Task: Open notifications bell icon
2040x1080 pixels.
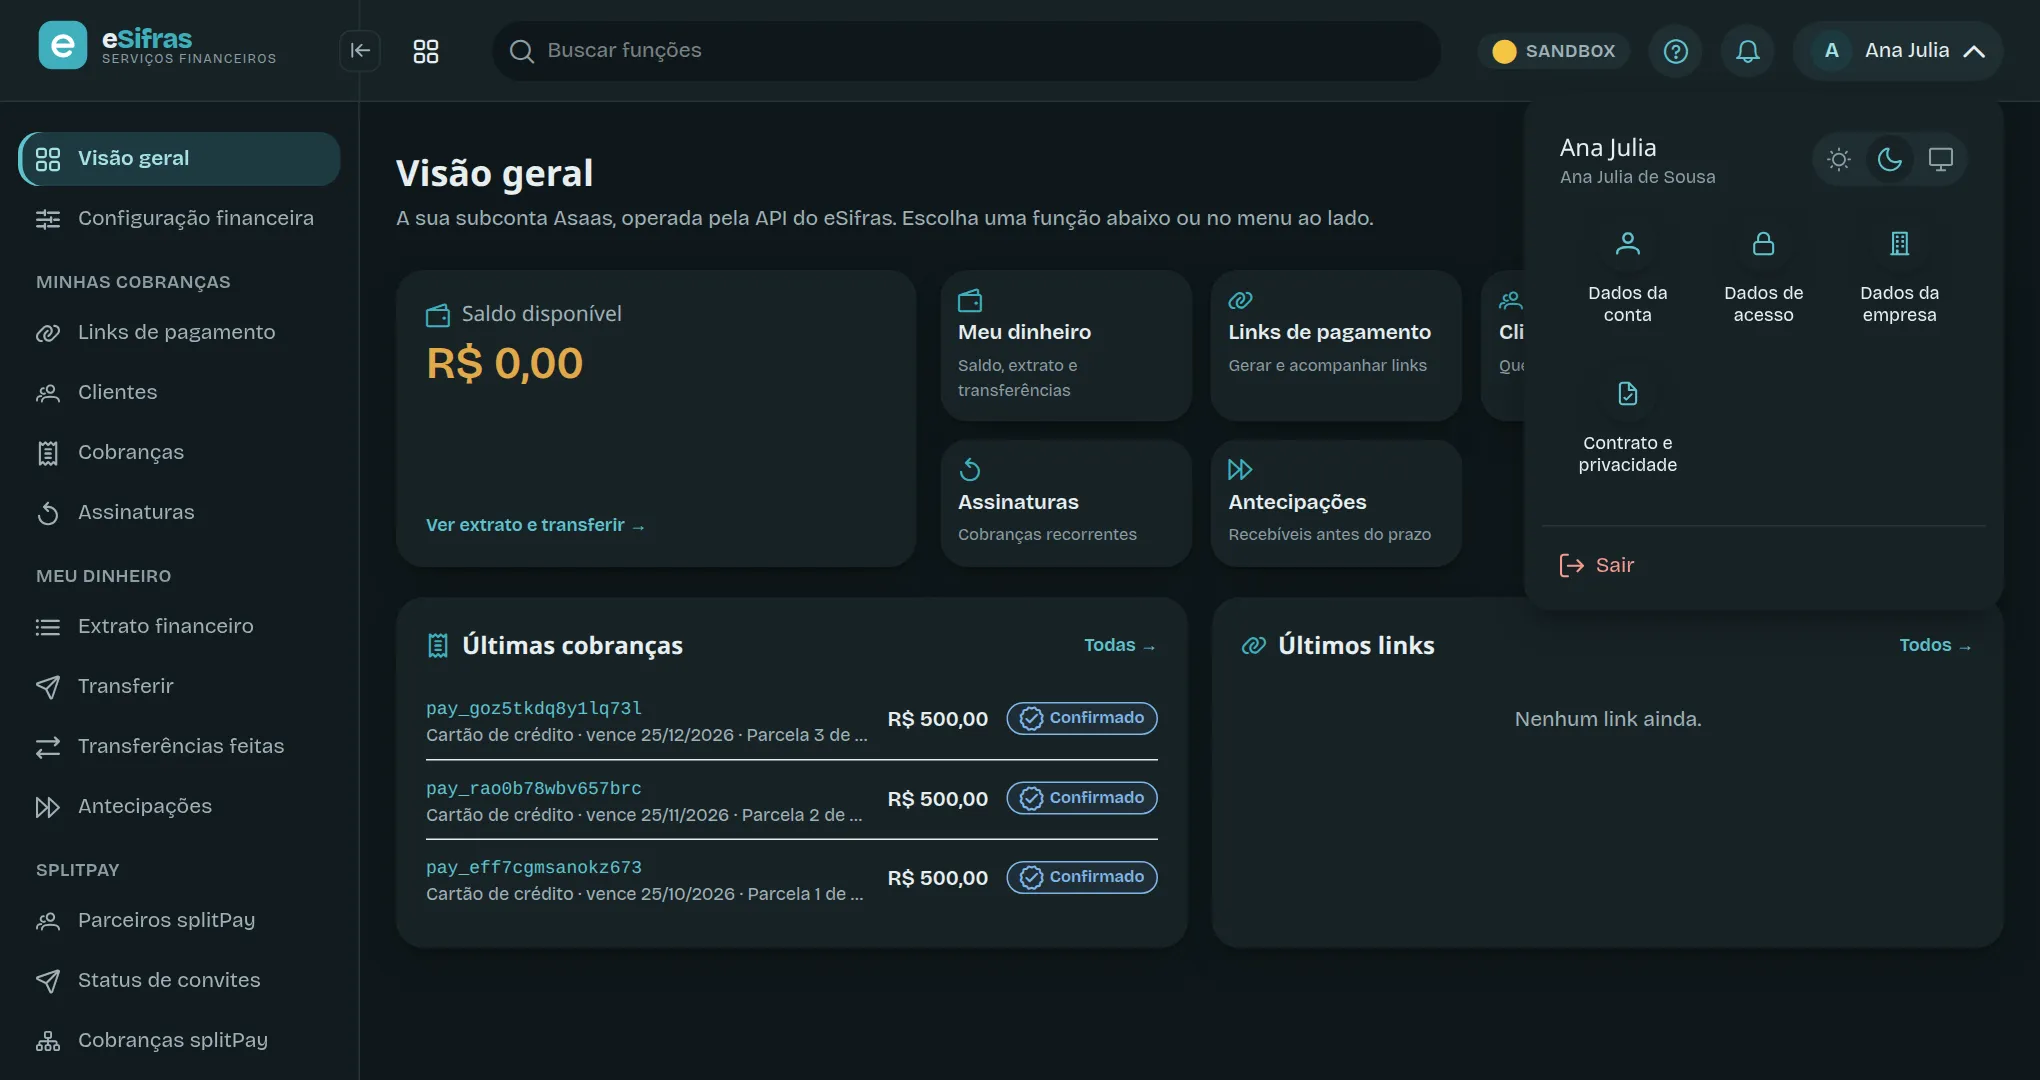Action: pos(1747,51)
